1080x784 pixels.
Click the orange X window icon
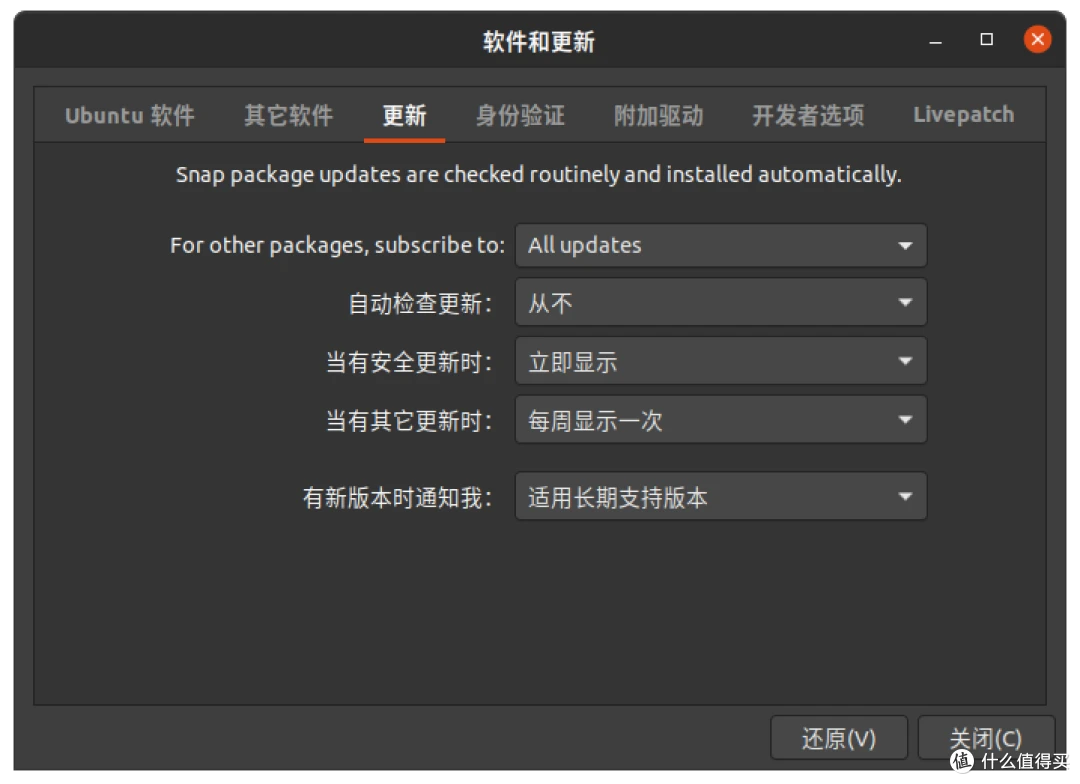[1038, 39]
